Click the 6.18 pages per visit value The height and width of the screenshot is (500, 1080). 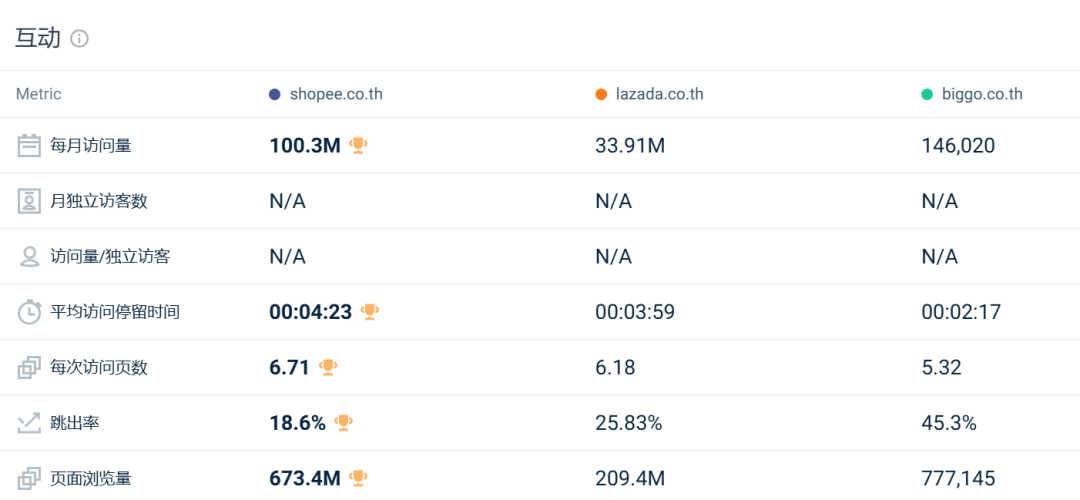click(616, 368)
